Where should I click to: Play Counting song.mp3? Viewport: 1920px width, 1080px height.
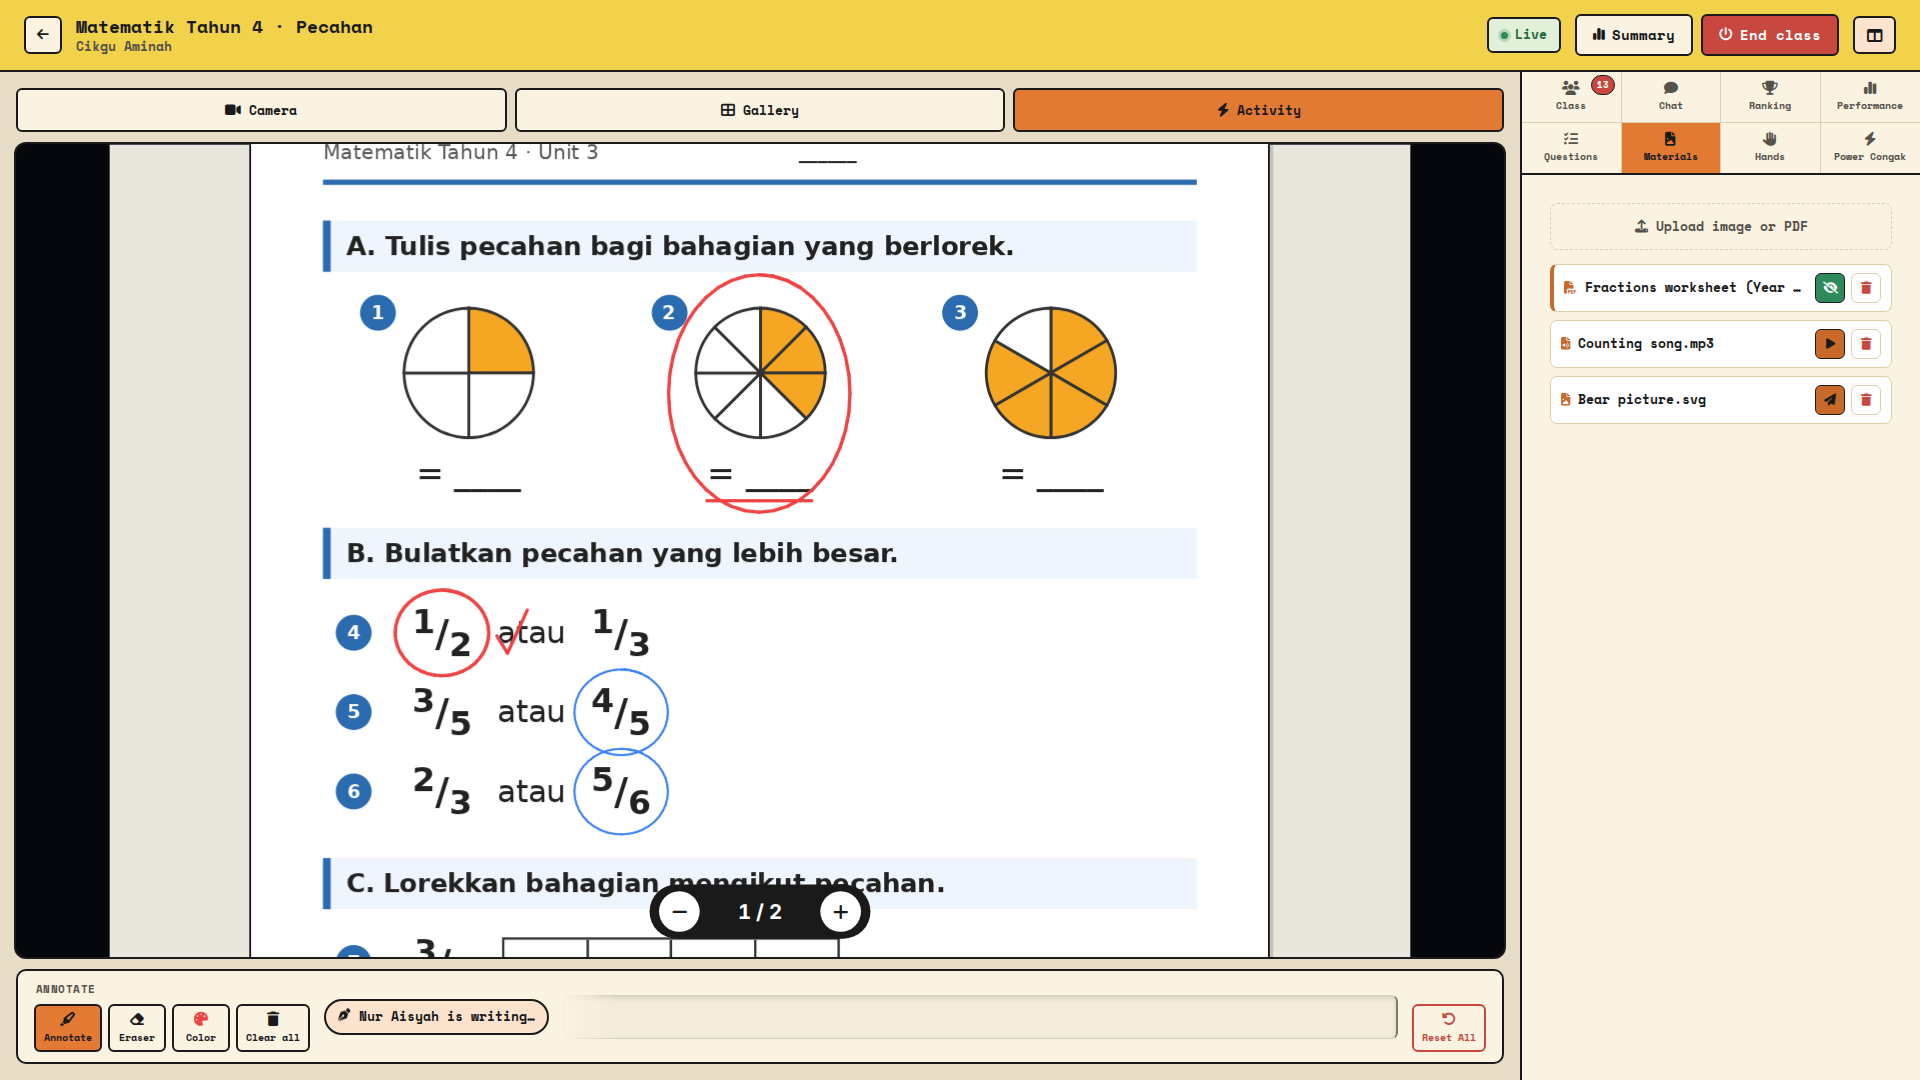point(1829,344)
